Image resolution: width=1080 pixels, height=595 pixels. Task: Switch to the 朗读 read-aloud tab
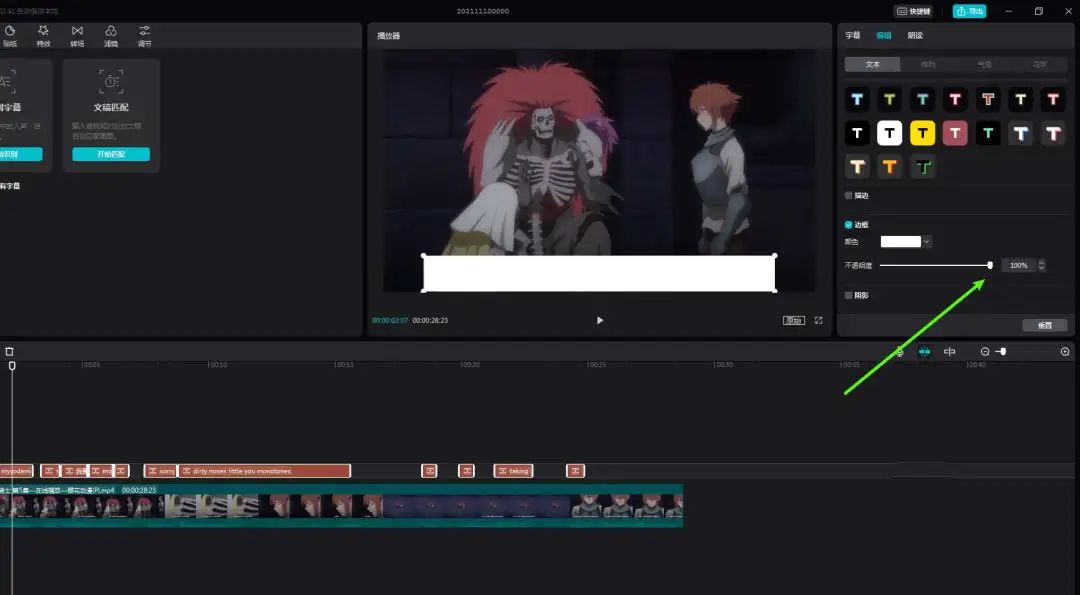tap(915, 35)
